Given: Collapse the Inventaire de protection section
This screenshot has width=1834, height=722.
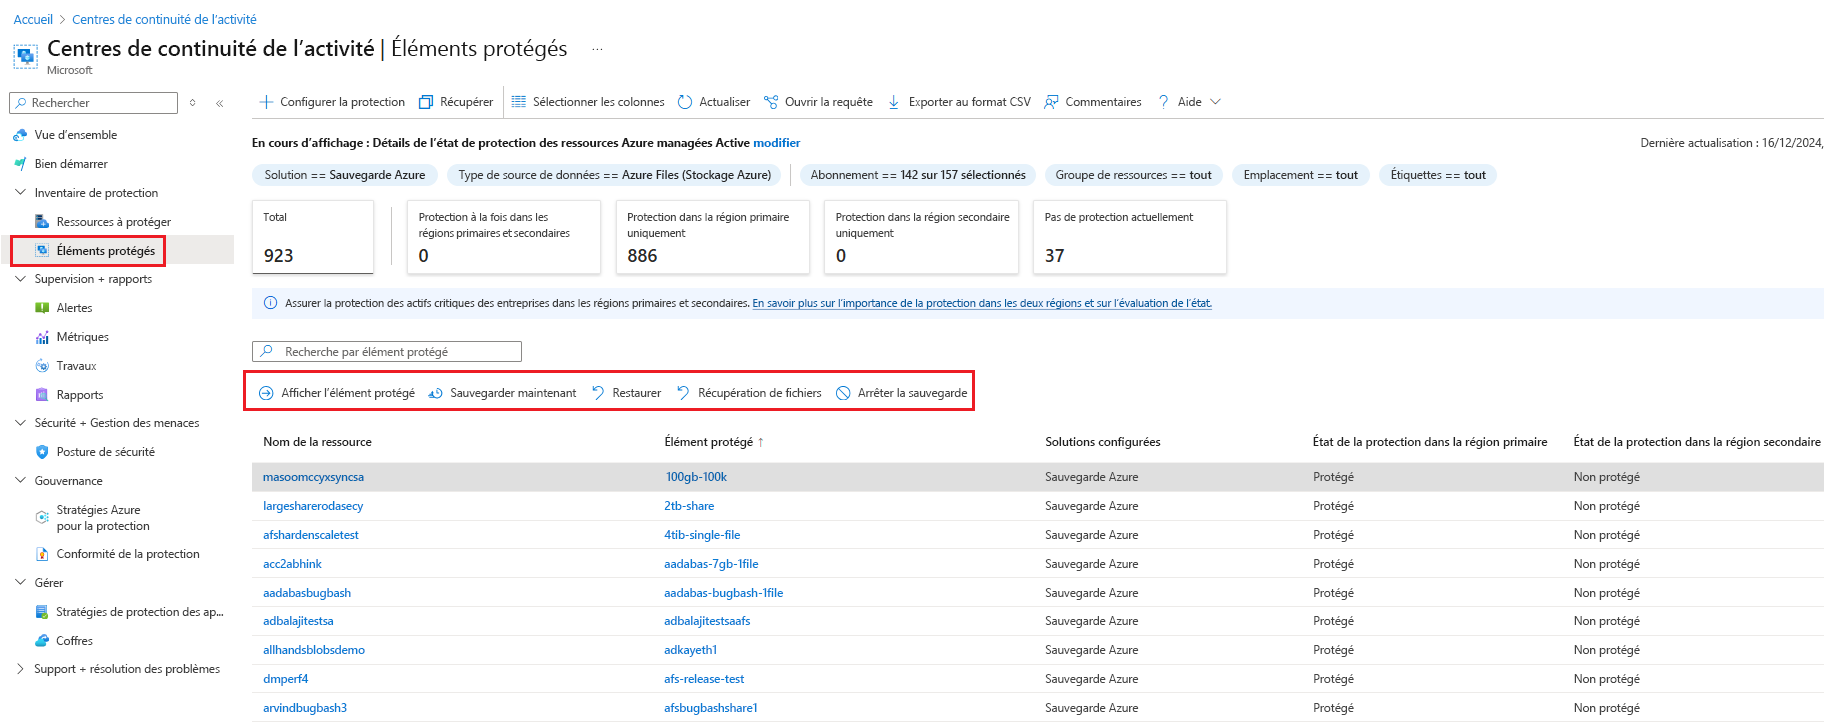Looking at the screenshot, I should pyautogui.click(x=20, y=193).
